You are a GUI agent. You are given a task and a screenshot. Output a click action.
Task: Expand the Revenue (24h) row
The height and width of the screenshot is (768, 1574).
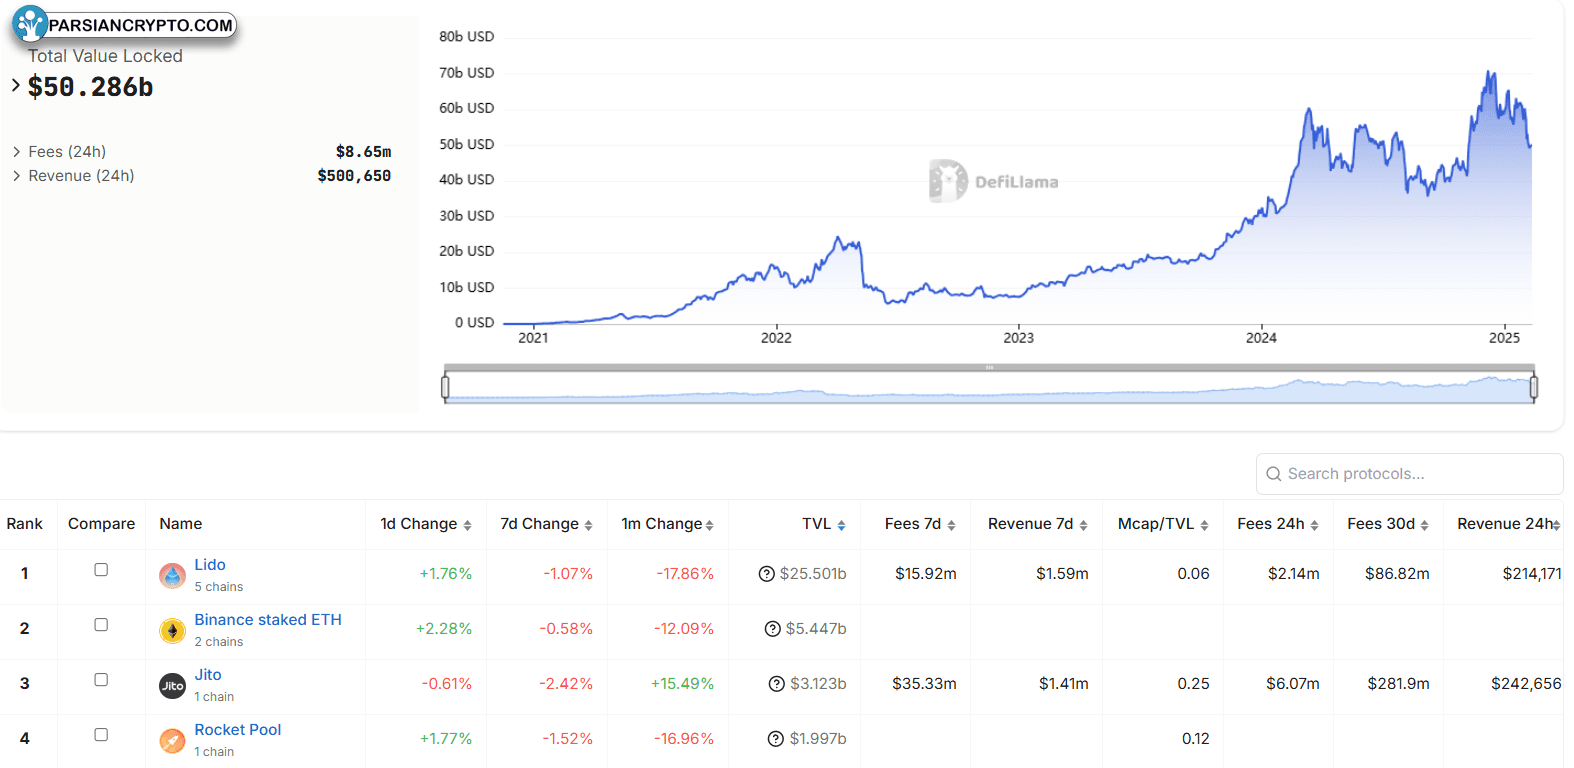[x=17, y=176]
